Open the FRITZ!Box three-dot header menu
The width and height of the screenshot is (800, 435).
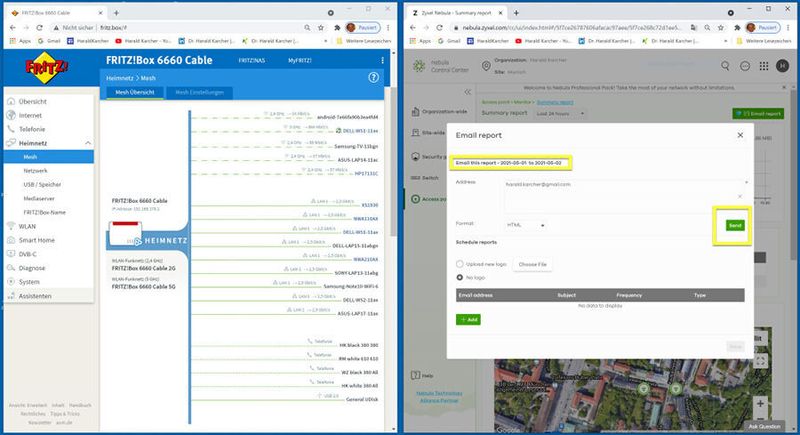pyautogui.click(x=382, y=60)
